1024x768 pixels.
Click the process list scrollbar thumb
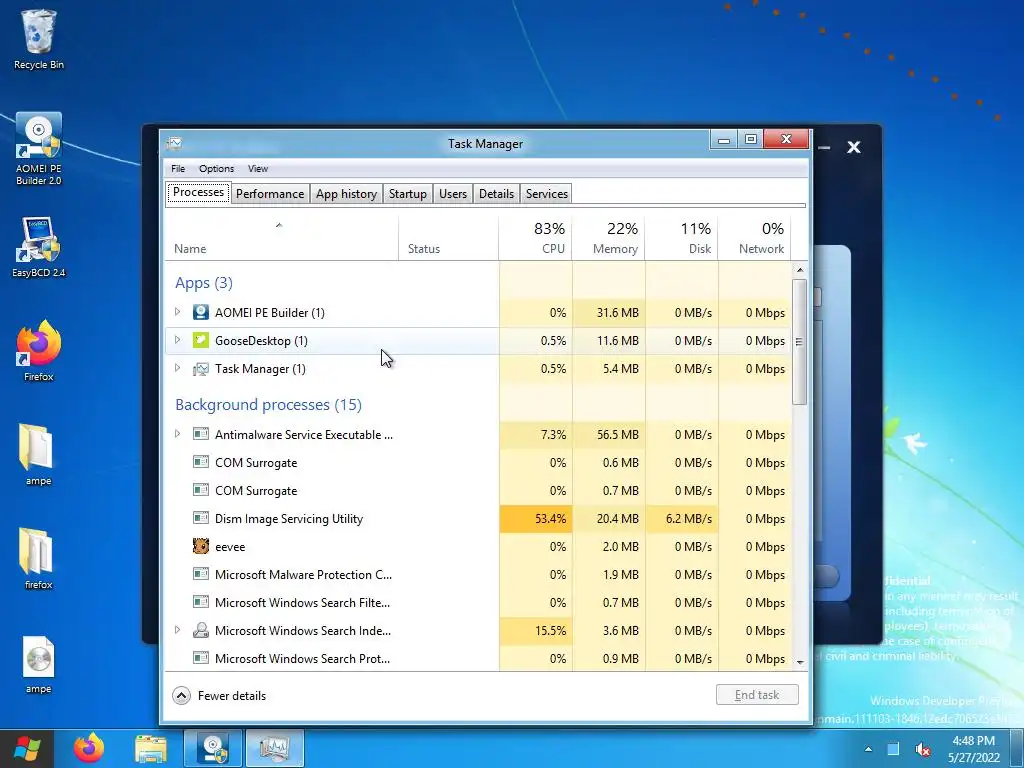(x=799, y=342)
